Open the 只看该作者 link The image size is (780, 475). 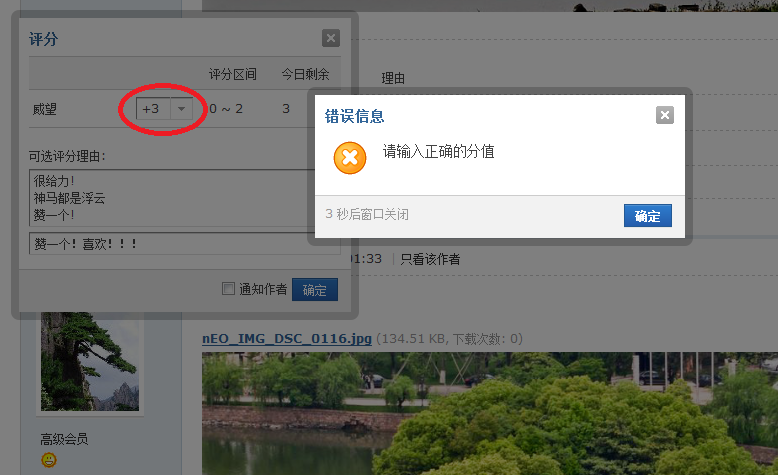[x=430, y=259]
